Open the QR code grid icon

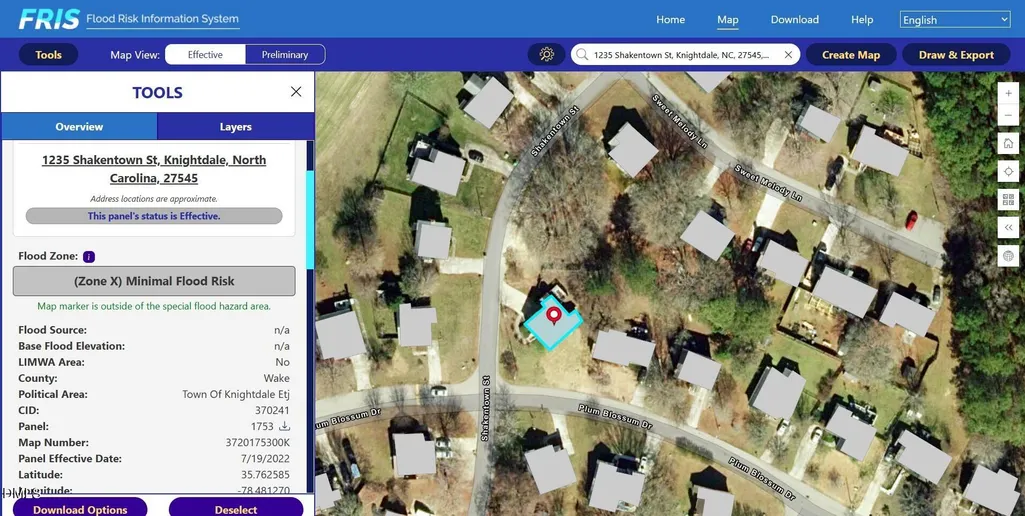(x=1008, y=199)
